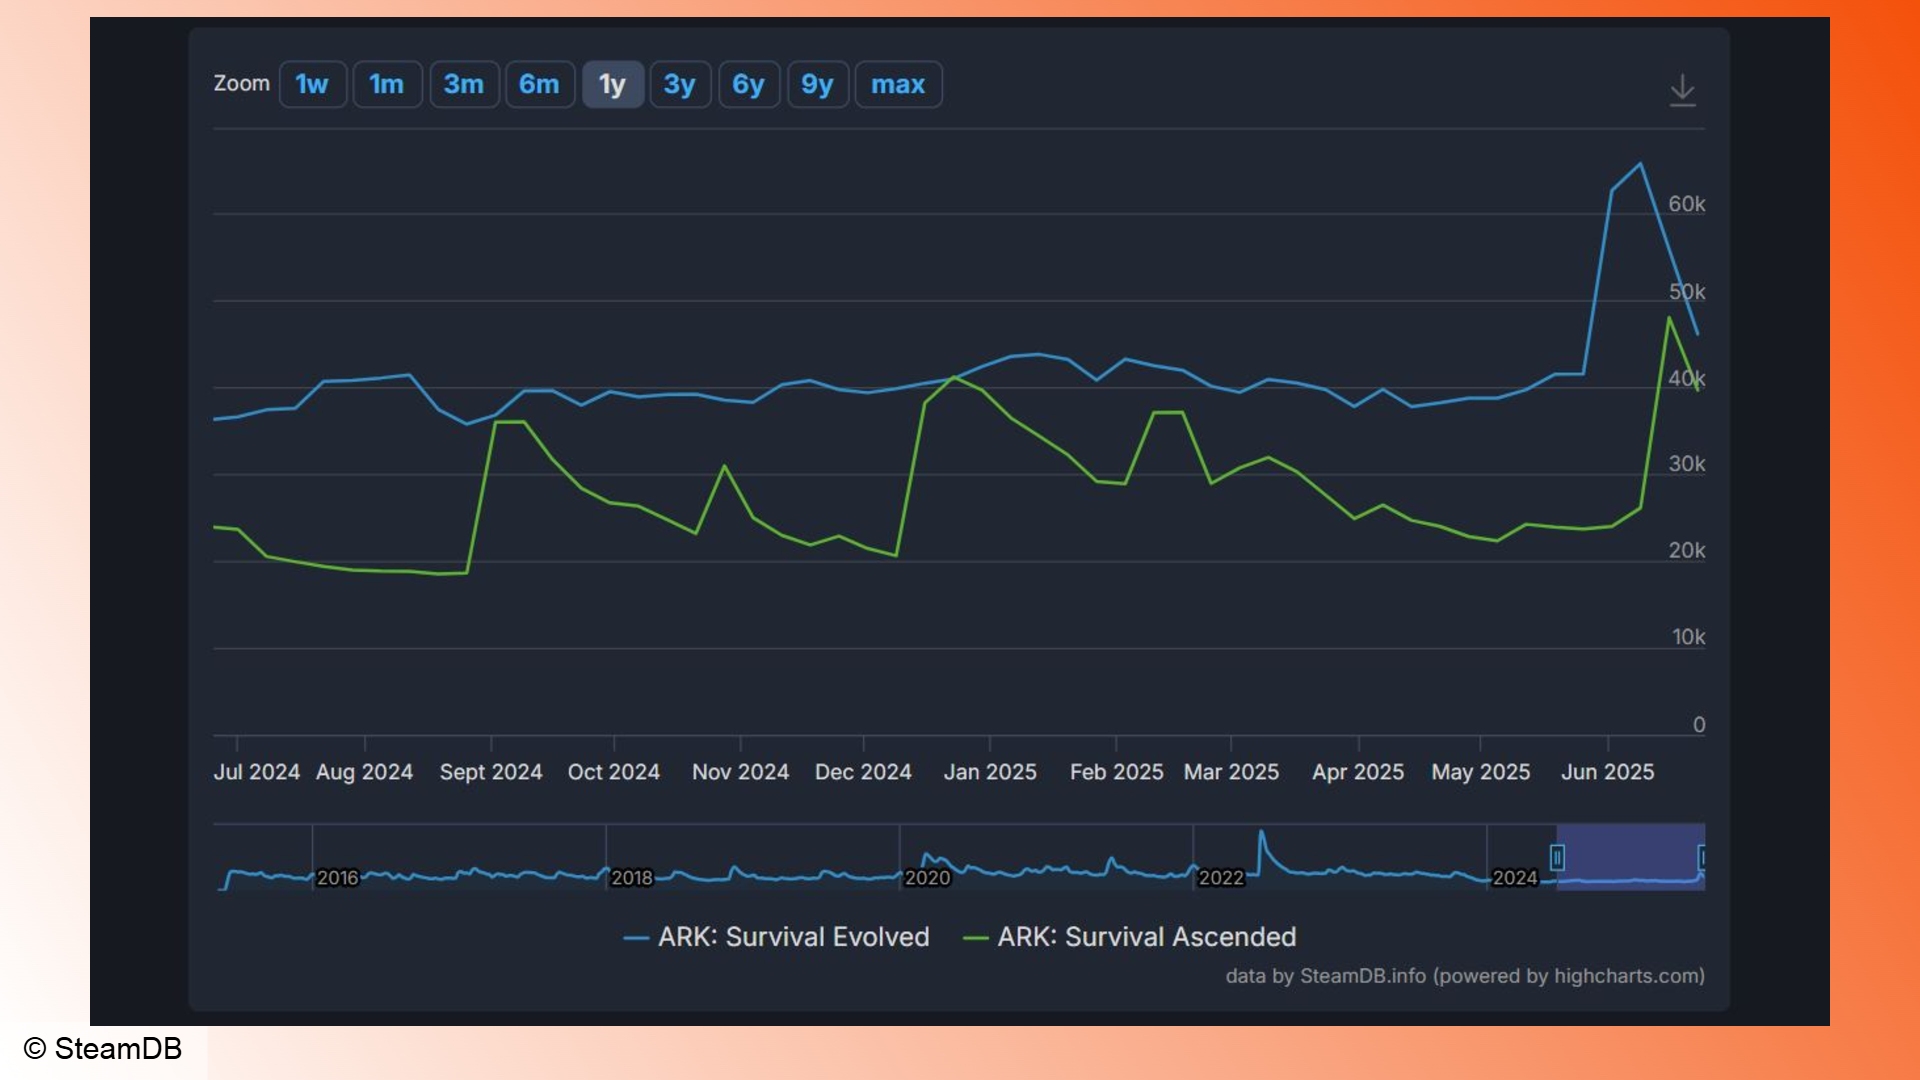
Task: Click the 10k y-axis label
Action: [x=1689, y=637]
